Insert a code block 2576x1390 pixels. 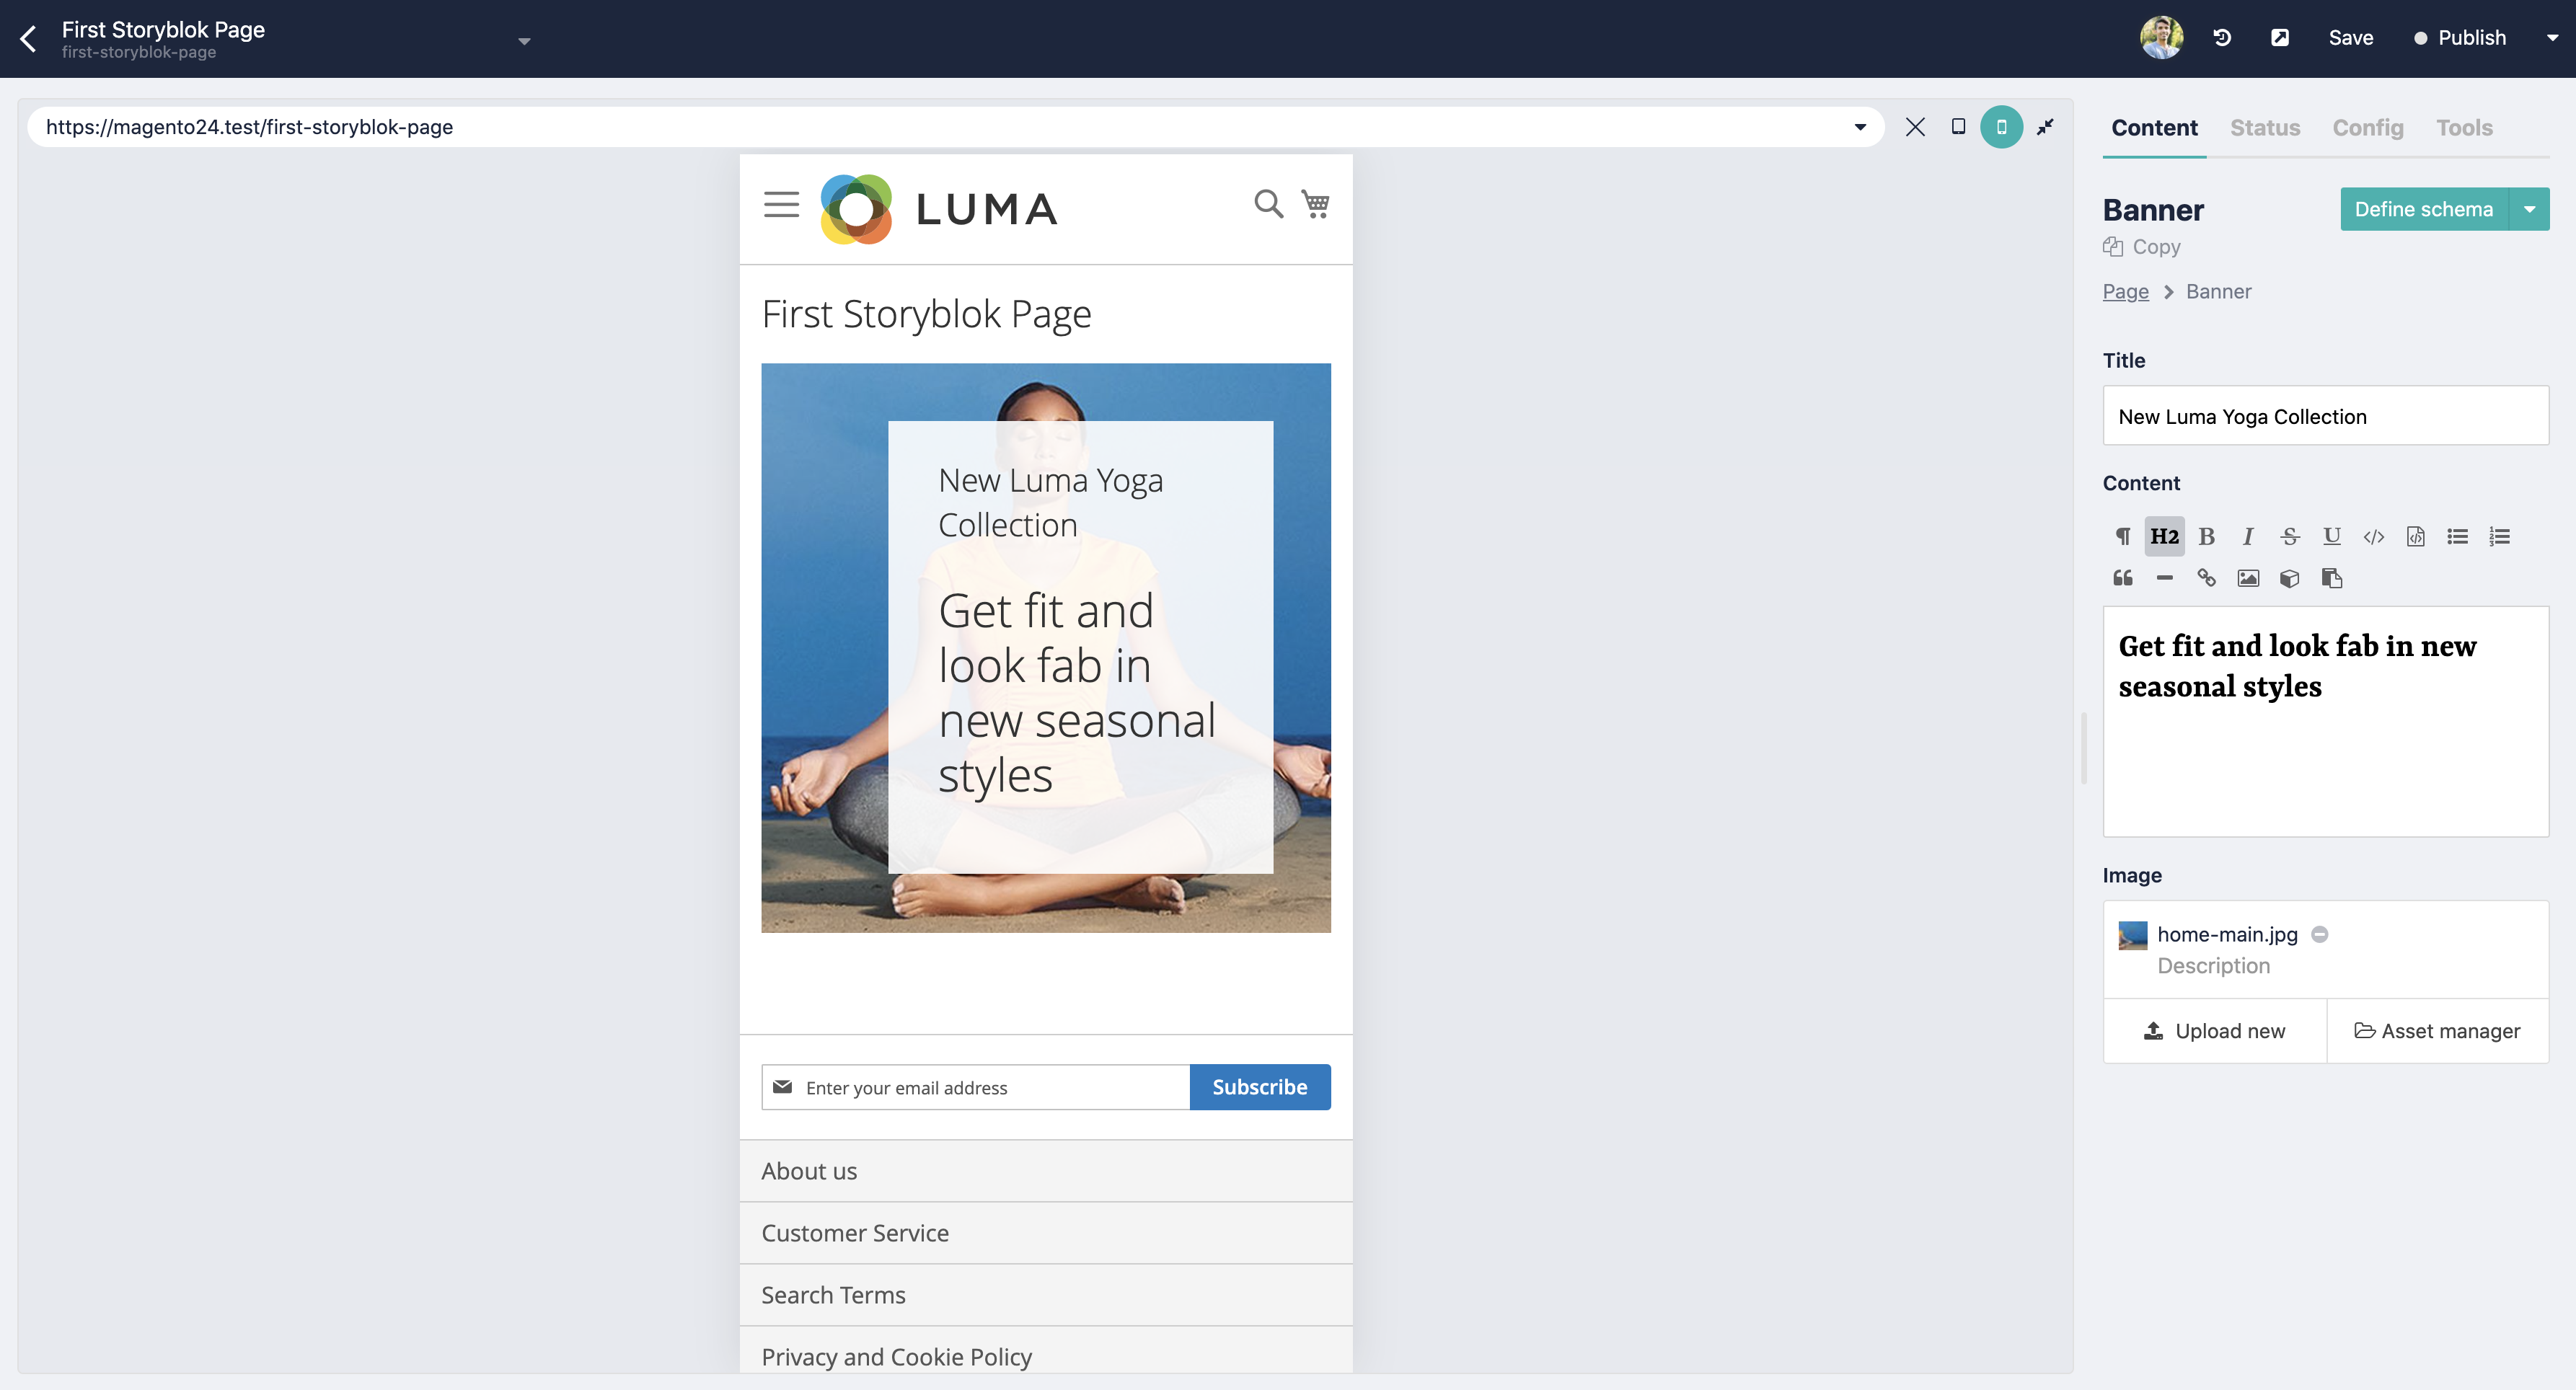pyautogui.click(x=2415, y=537)
